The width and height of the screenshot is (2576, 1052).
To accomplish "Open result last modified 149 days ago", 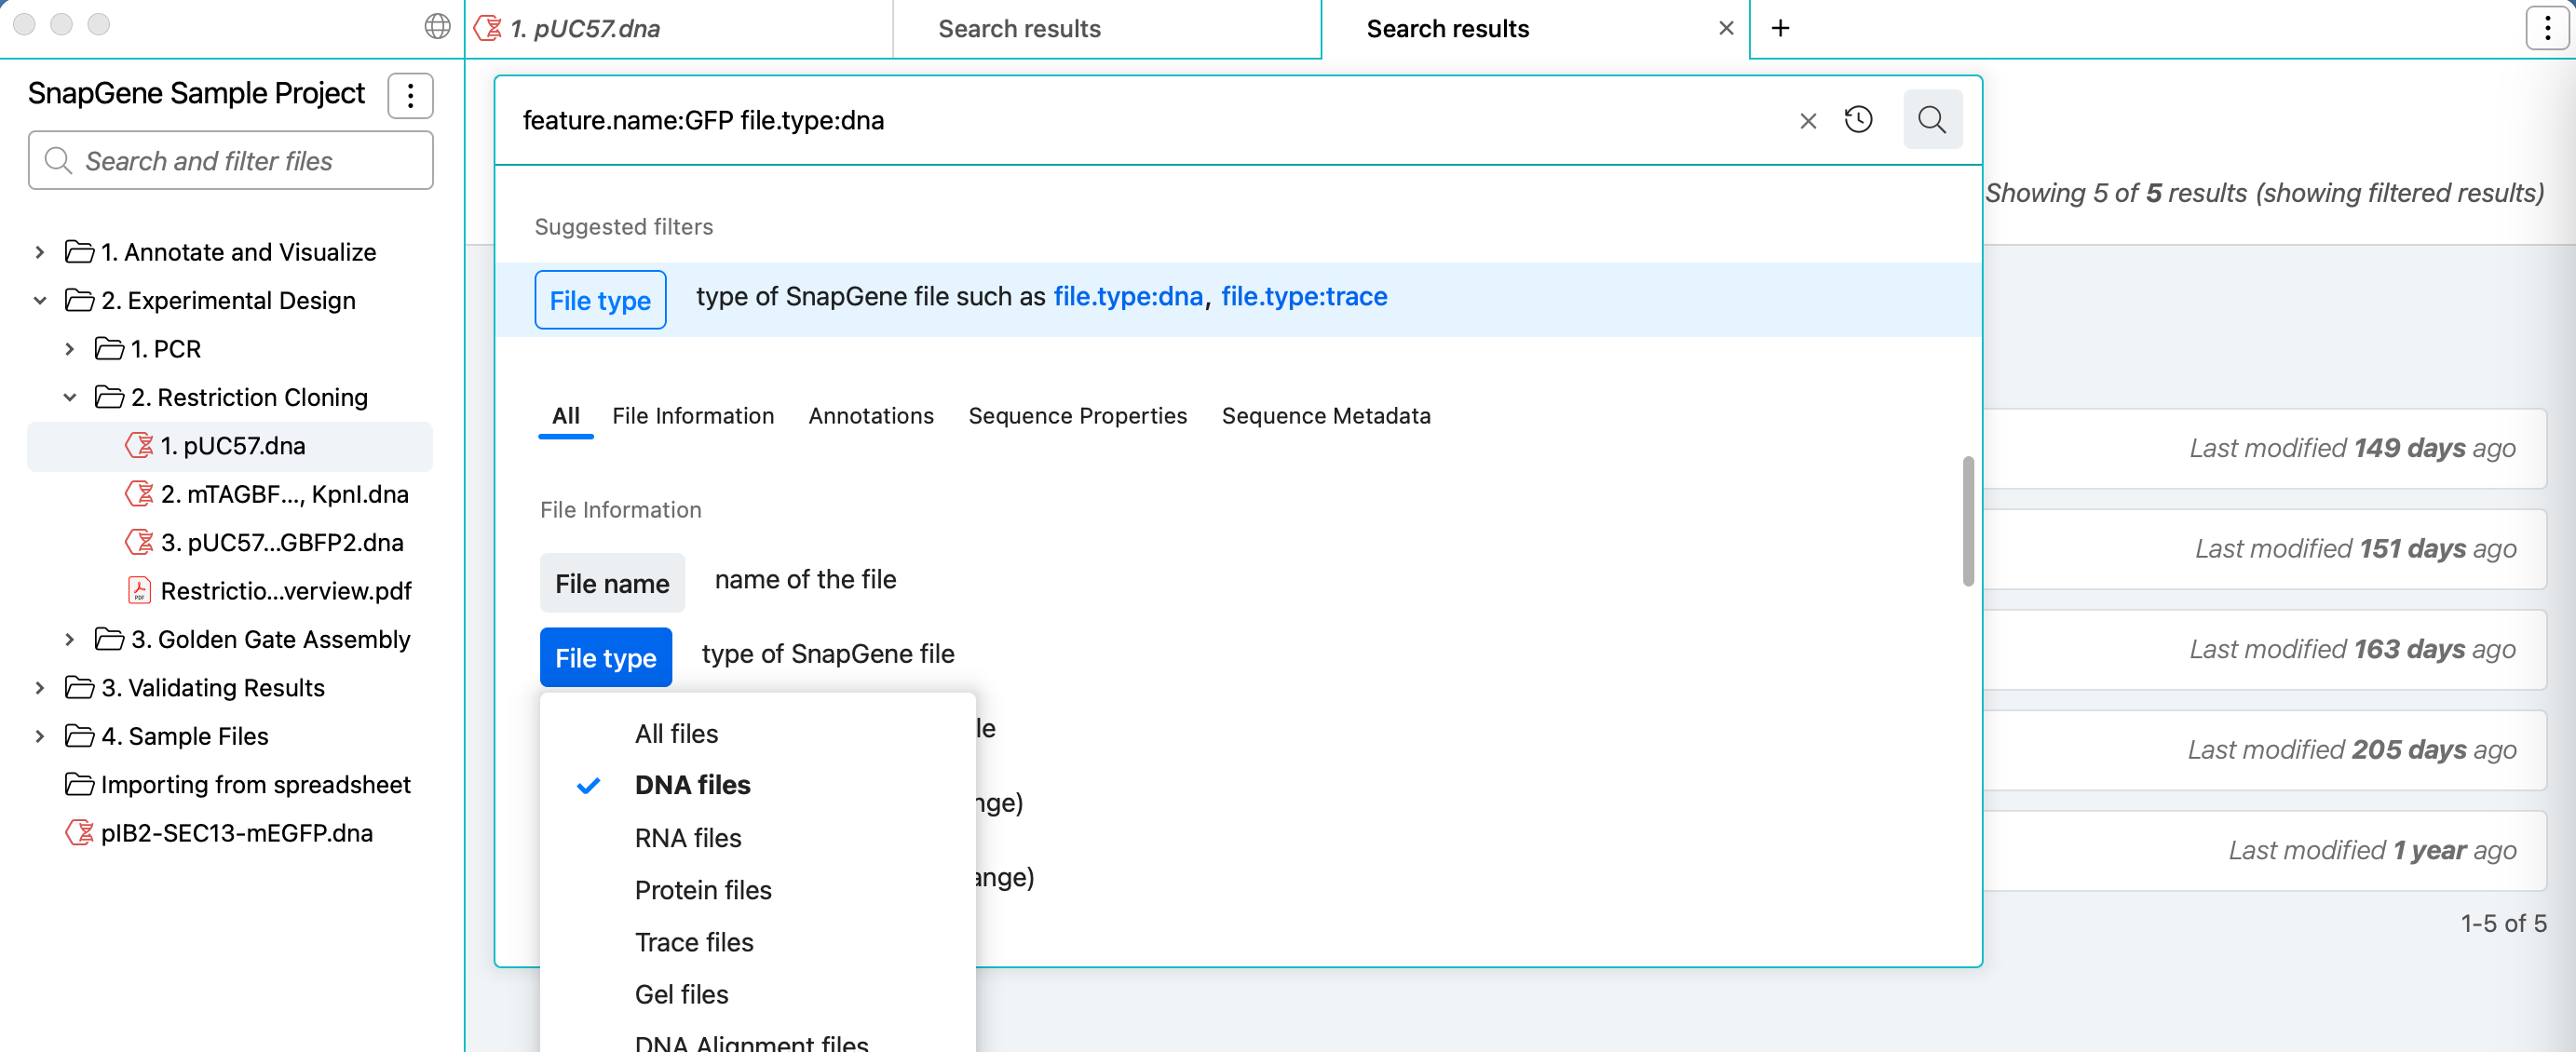I will pyautogui.click(x=2265, y=448).
